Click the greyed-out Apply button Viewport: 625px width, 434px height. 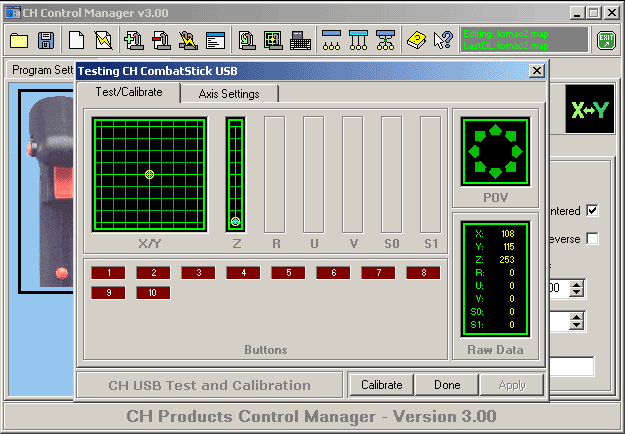[512, 385]
